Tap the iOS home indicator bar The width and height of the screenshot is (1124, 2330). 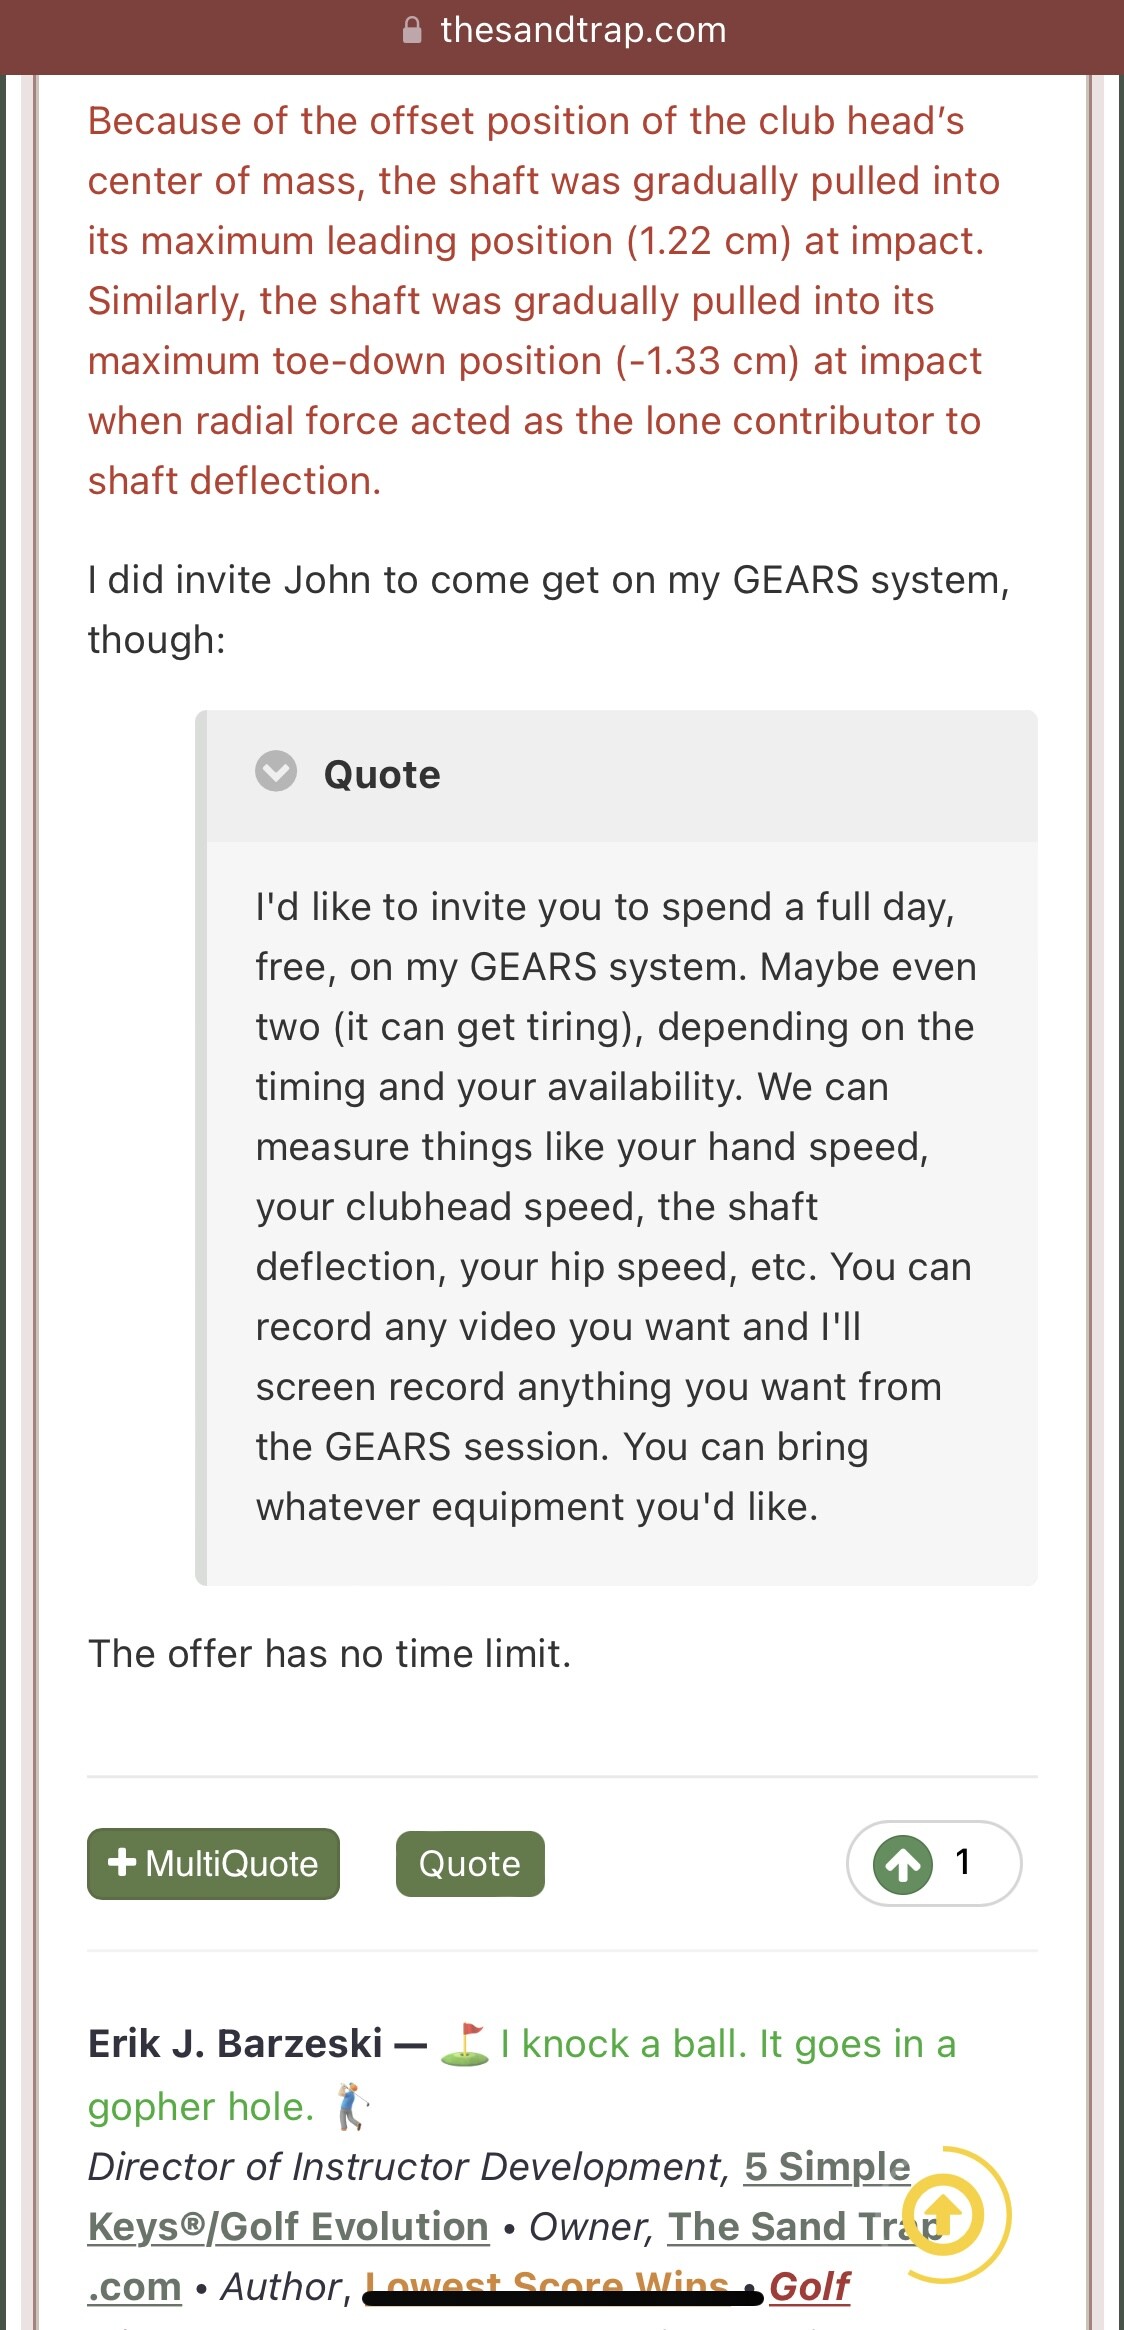pos(563,2298)
